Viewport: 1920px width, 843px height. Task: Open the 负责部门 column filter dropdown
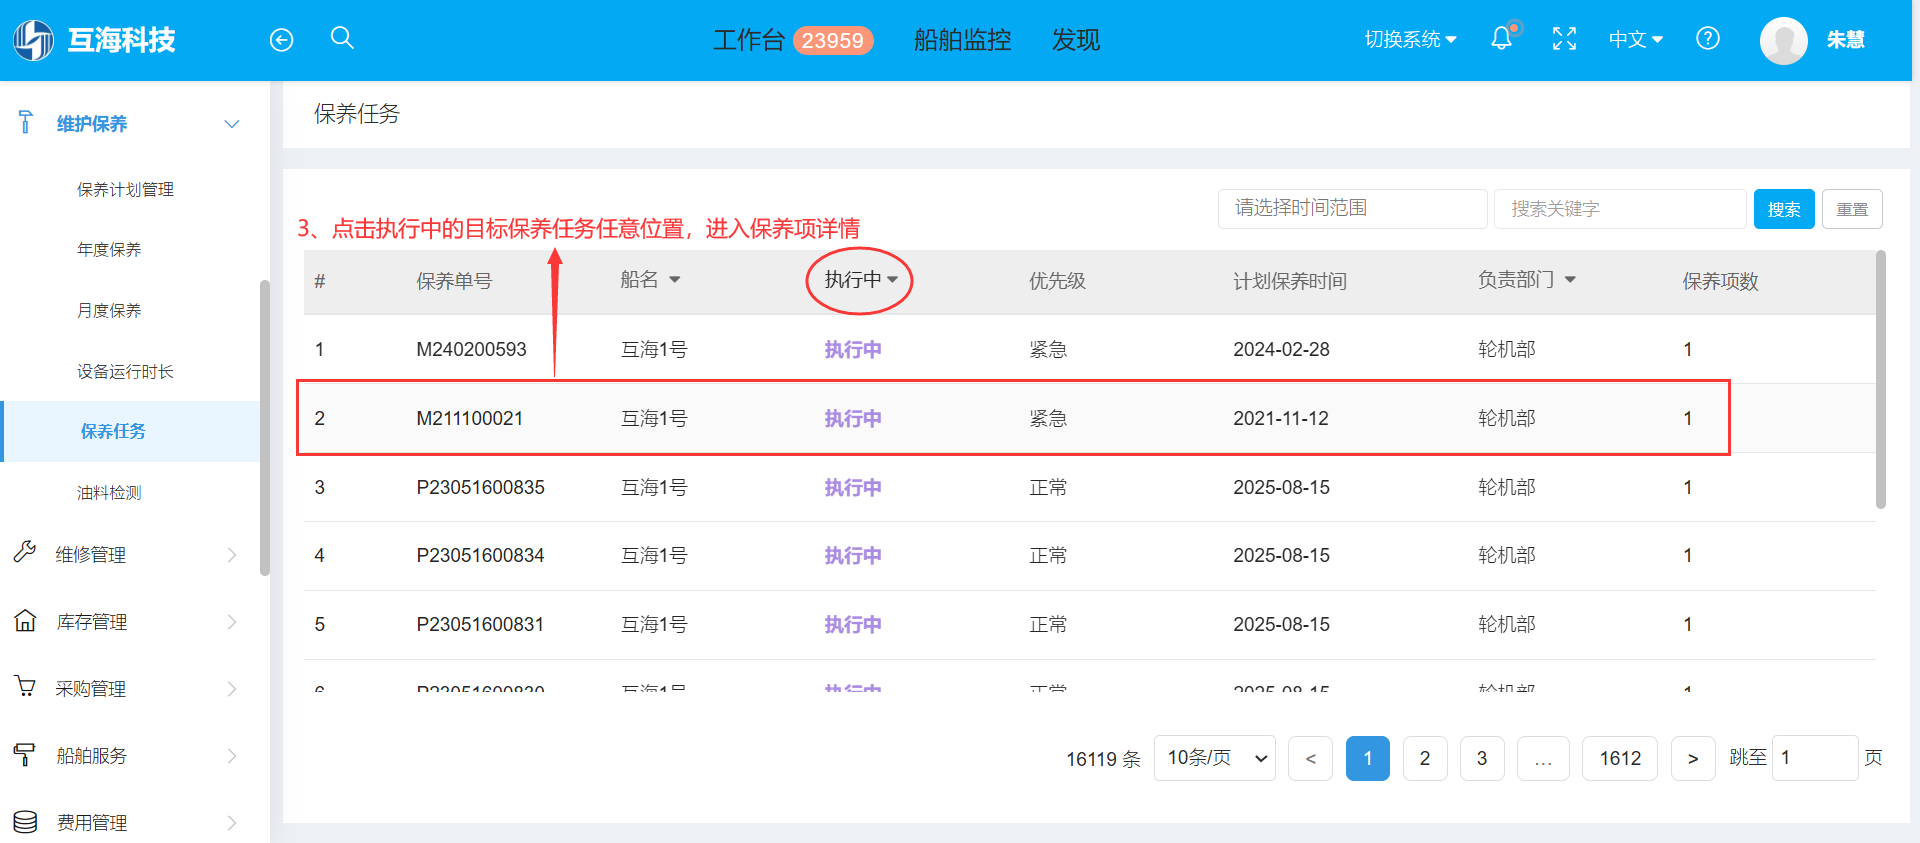1570,280
